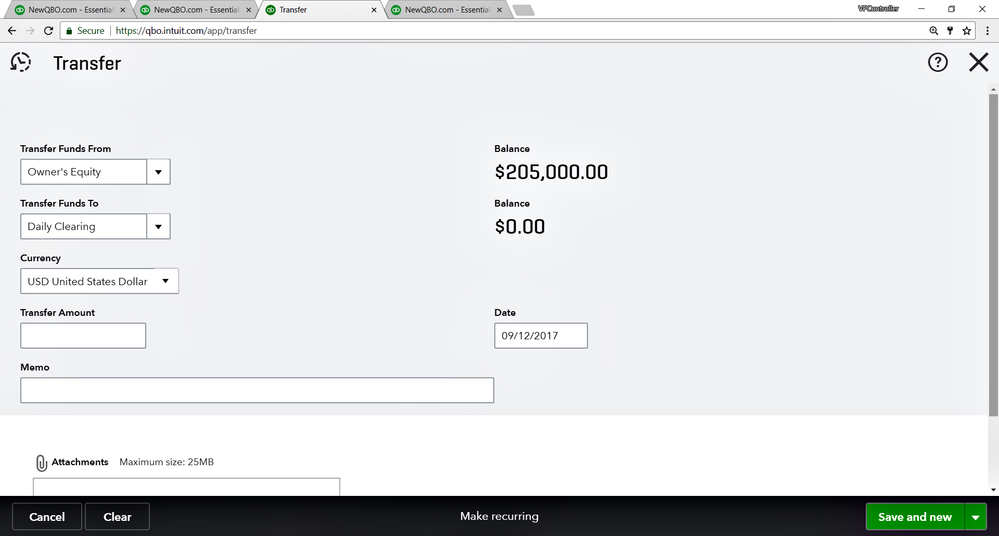Switch to the first NewQBO.com tab
999x536 pixels.
(x=70, y=10)
